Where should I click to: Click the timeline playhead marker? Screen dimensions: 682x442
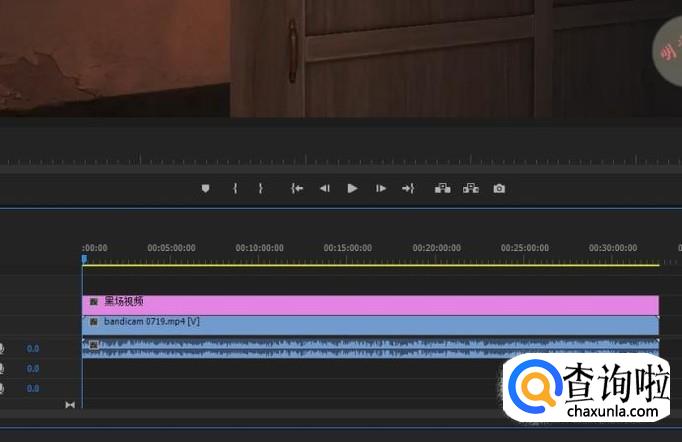[84, 259]
